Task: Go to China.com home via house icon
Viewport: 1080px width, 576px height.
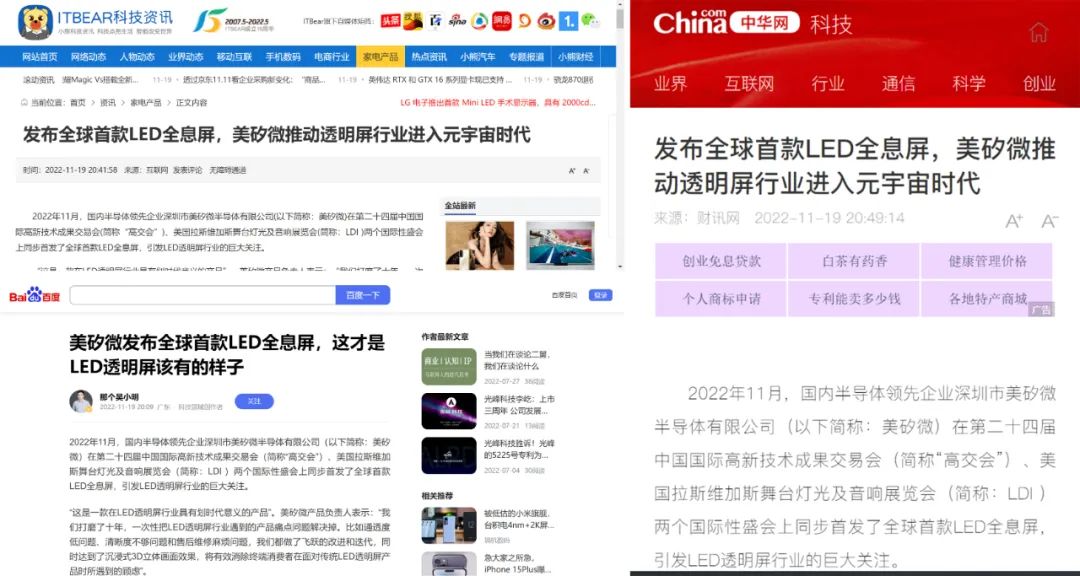Action: tap(1038, 32)
